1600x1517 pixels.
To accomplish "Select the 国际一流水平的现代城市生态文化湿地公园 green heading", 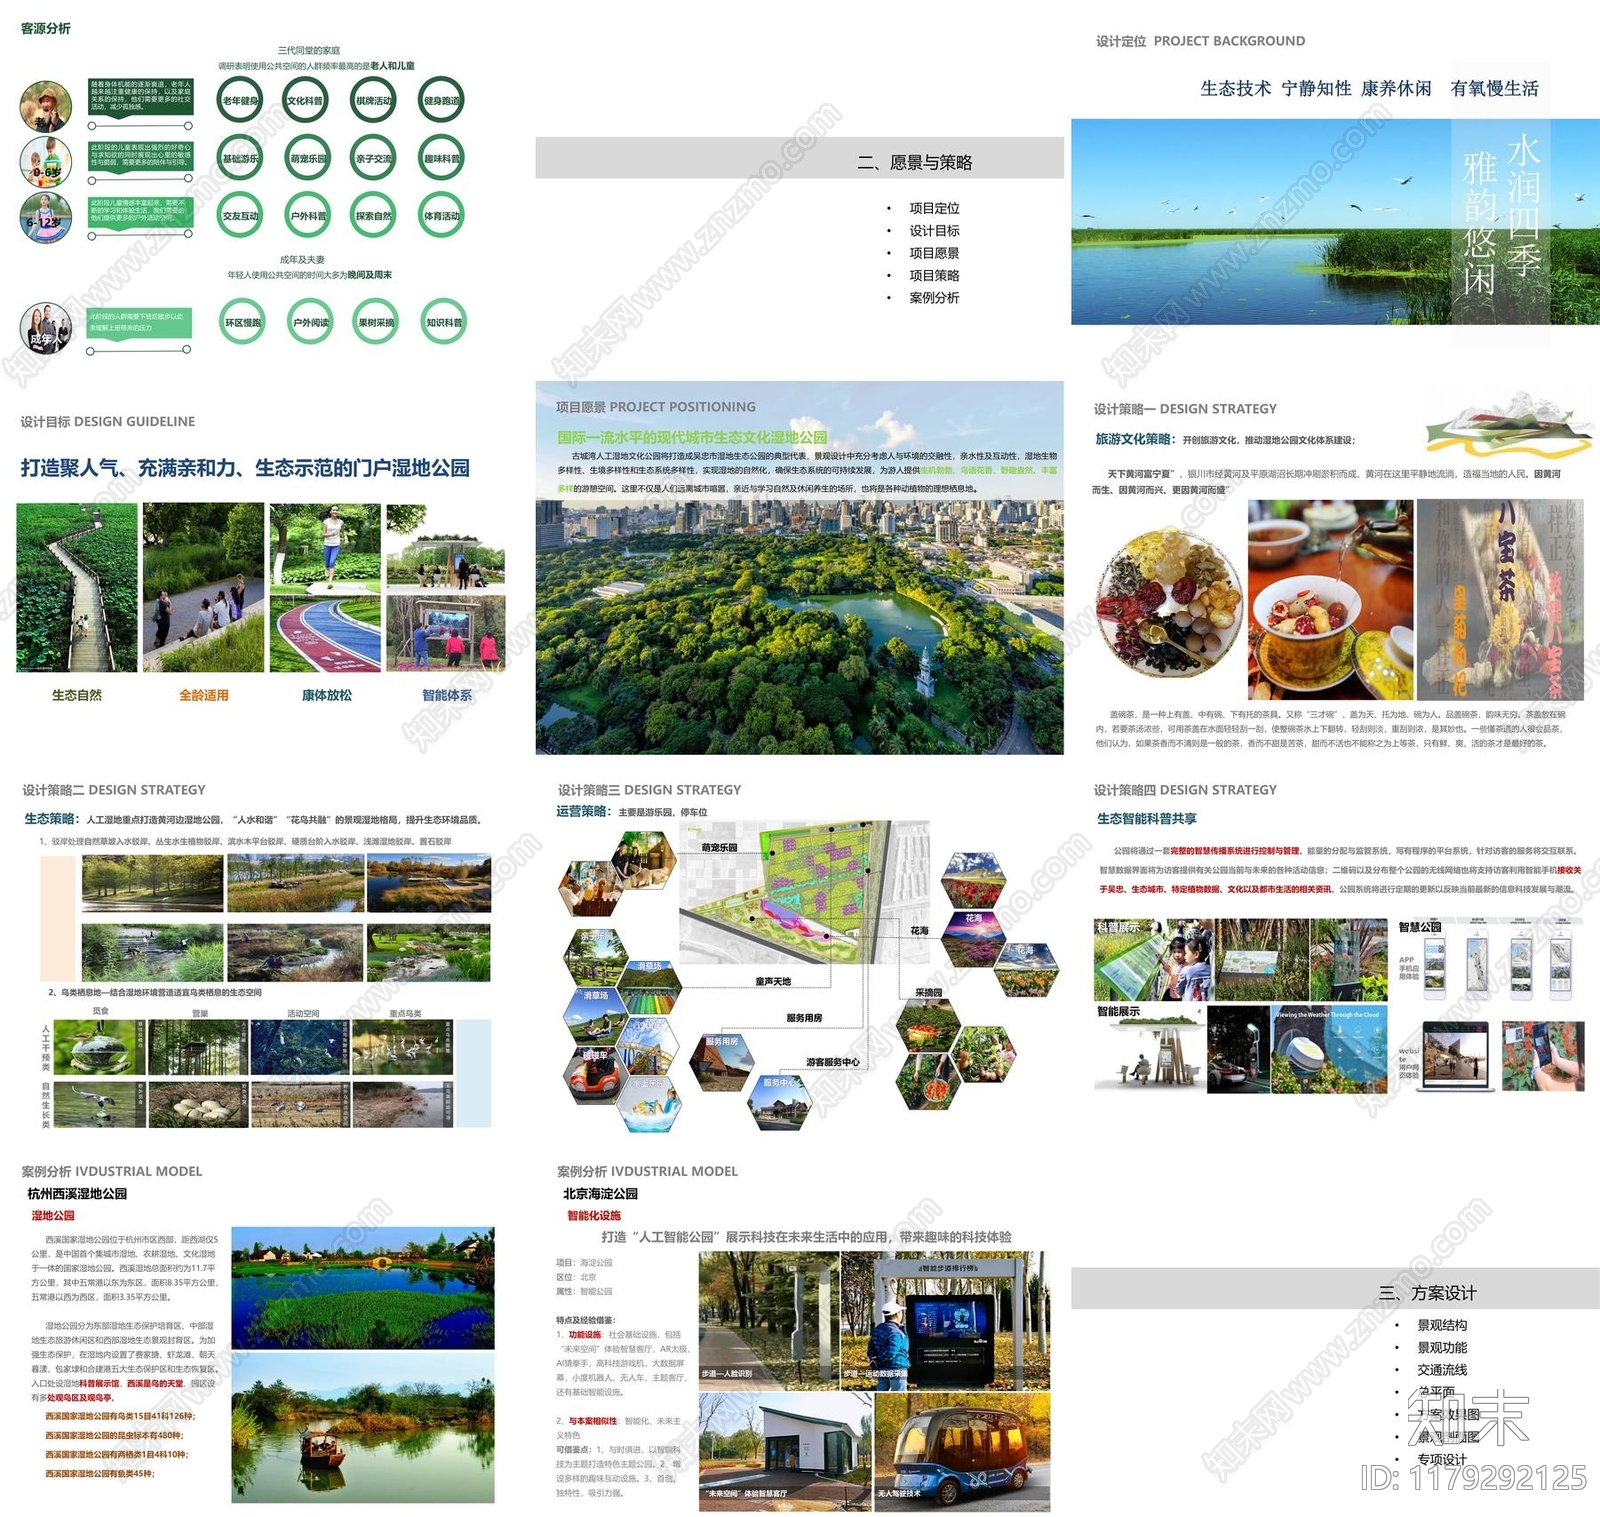I will point(692,437).
